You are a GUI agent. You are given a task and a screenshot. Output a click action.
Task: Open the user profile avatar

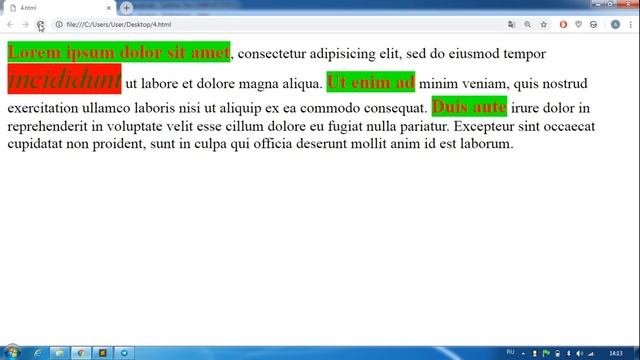[615, 24]
